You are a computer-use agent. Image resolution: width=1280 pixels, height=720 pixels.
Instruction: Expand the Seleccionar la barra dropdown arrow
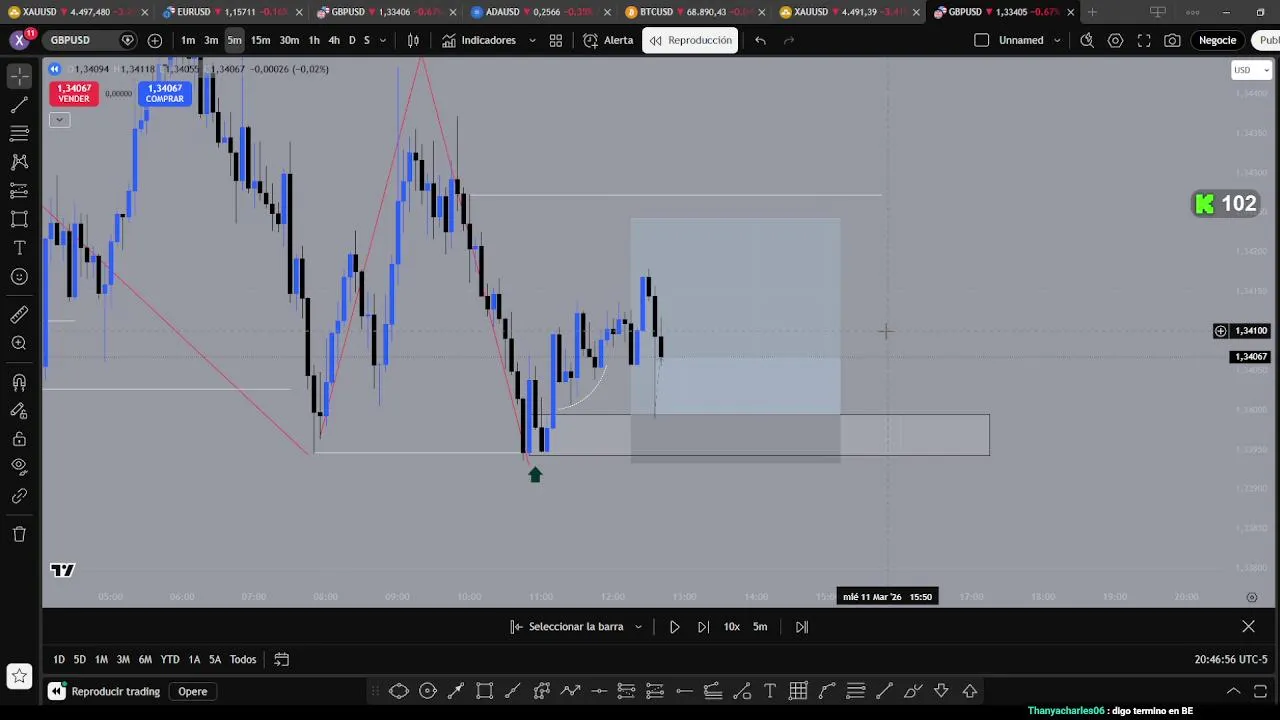(x=638, y=627)
